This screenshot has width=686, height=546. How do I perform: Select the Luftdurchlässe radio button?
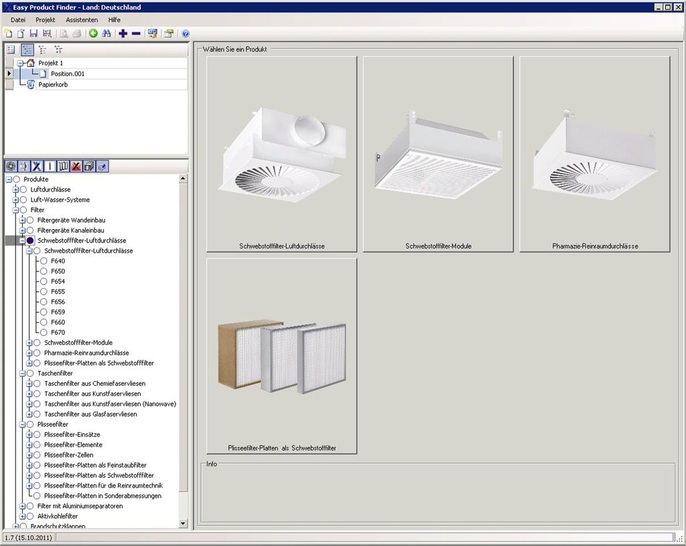pyautogui.click(x=24, y=189)
